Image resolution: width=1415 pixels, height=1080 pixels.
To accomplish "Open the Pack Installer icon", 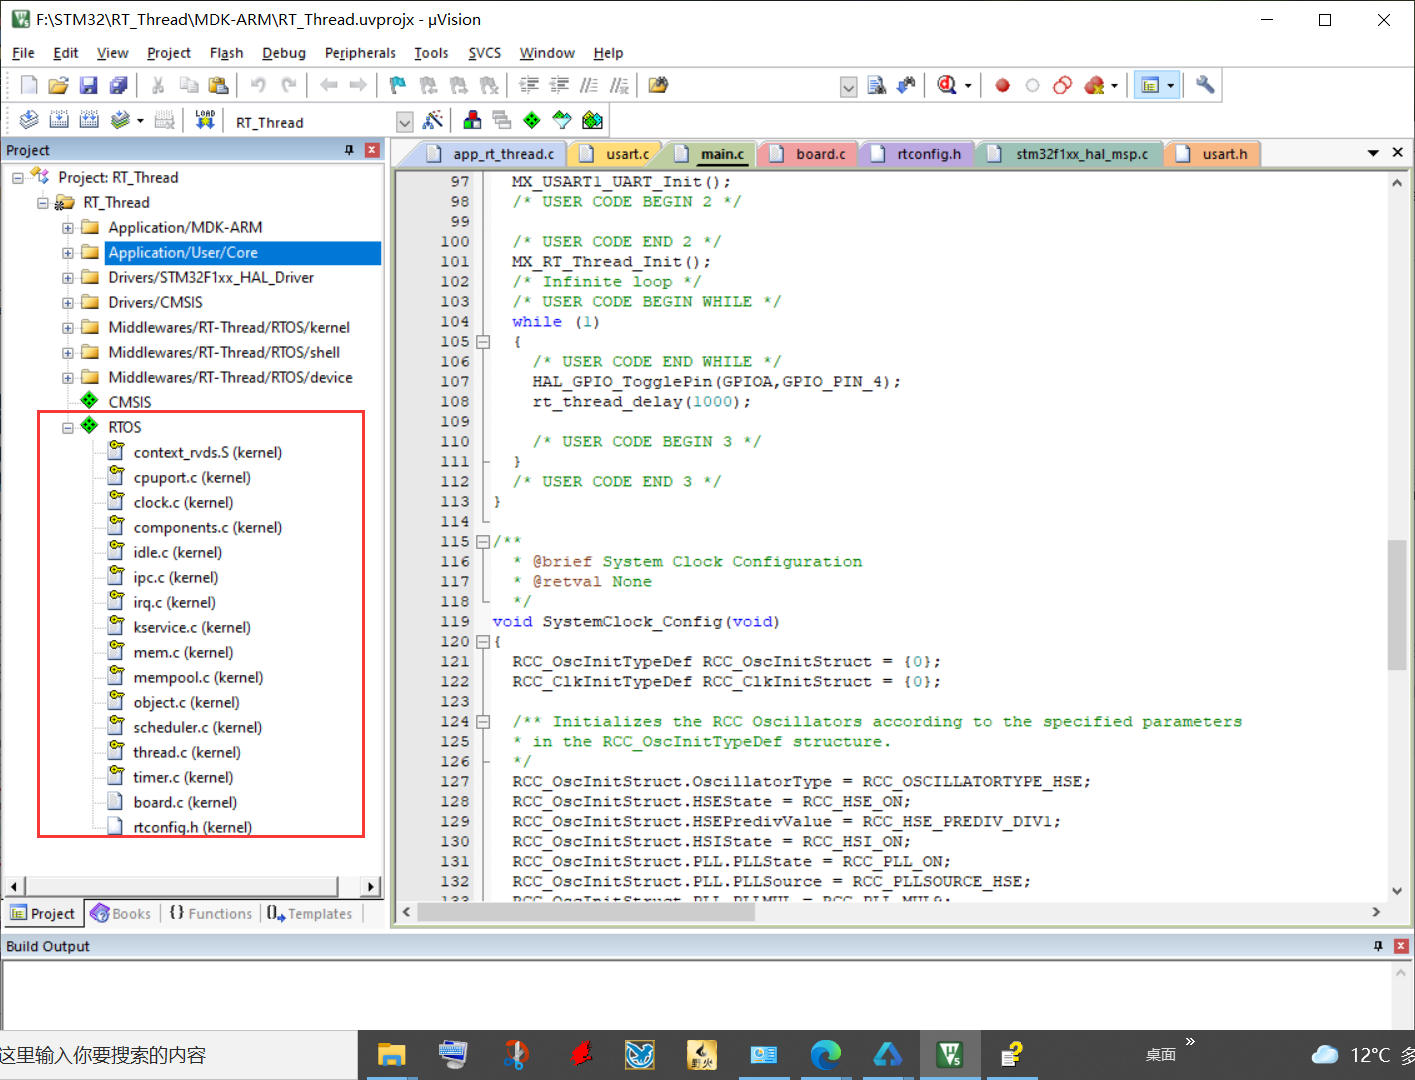I will [x=592, y=121].
